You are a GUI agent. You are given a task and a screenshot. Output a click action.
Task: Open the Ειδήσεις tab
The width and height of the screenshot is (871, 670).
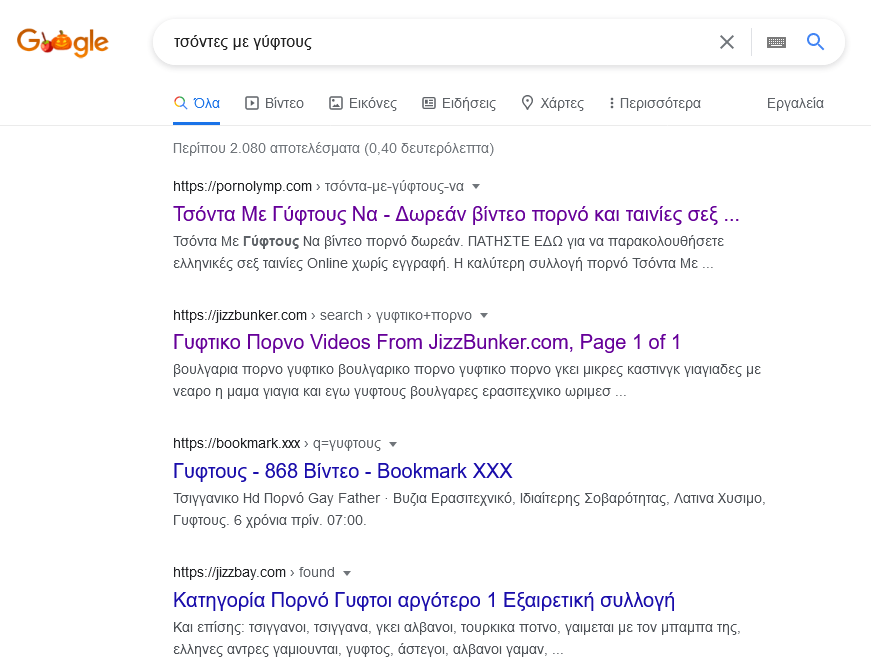coord(459,103)
